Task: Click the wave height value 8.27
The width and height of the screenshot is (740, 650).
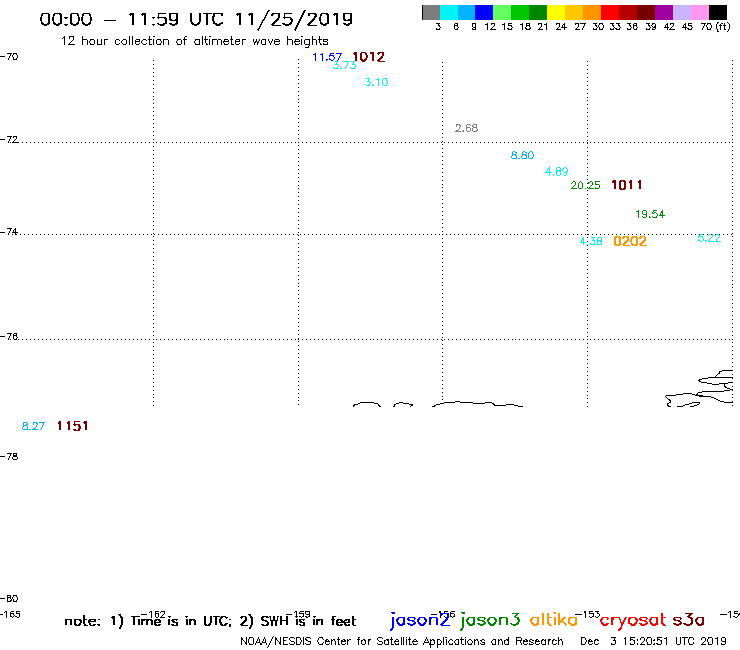Action: click(x=34, y=426)
